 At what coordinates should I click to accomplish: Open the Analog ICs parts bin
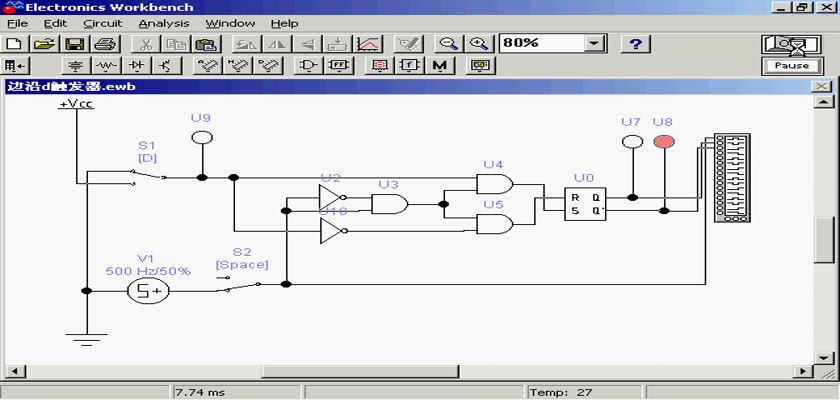[208, 66]
